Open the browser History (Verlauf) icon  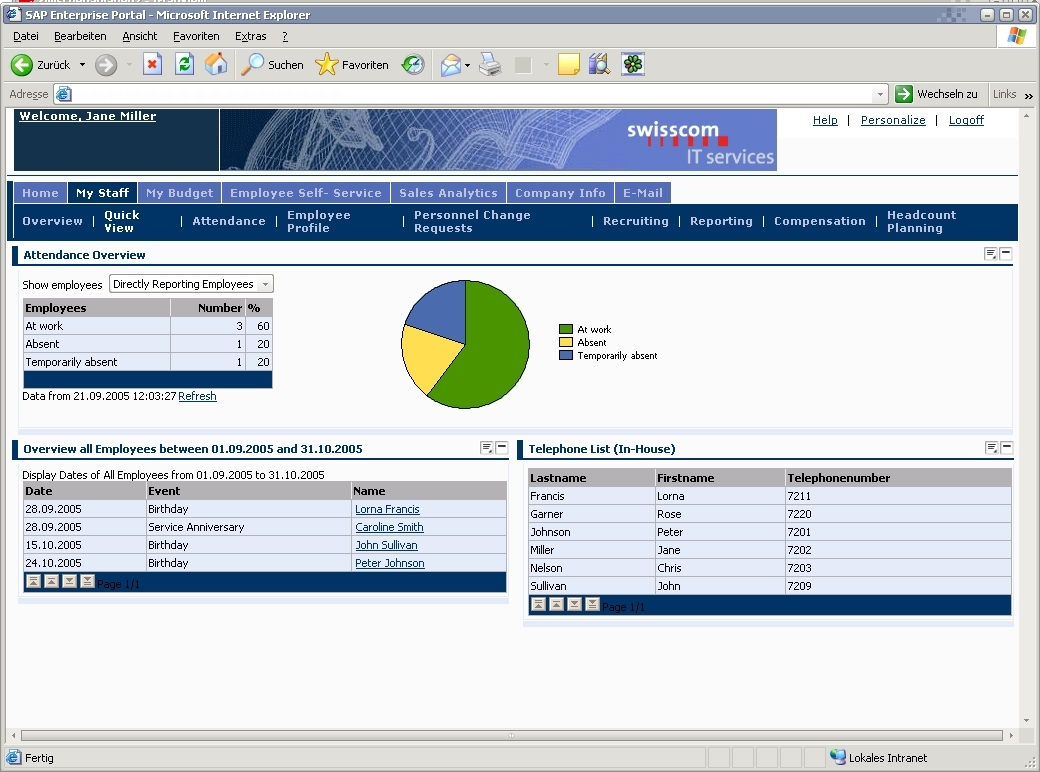pyautogui.click(x=413, y=65)
